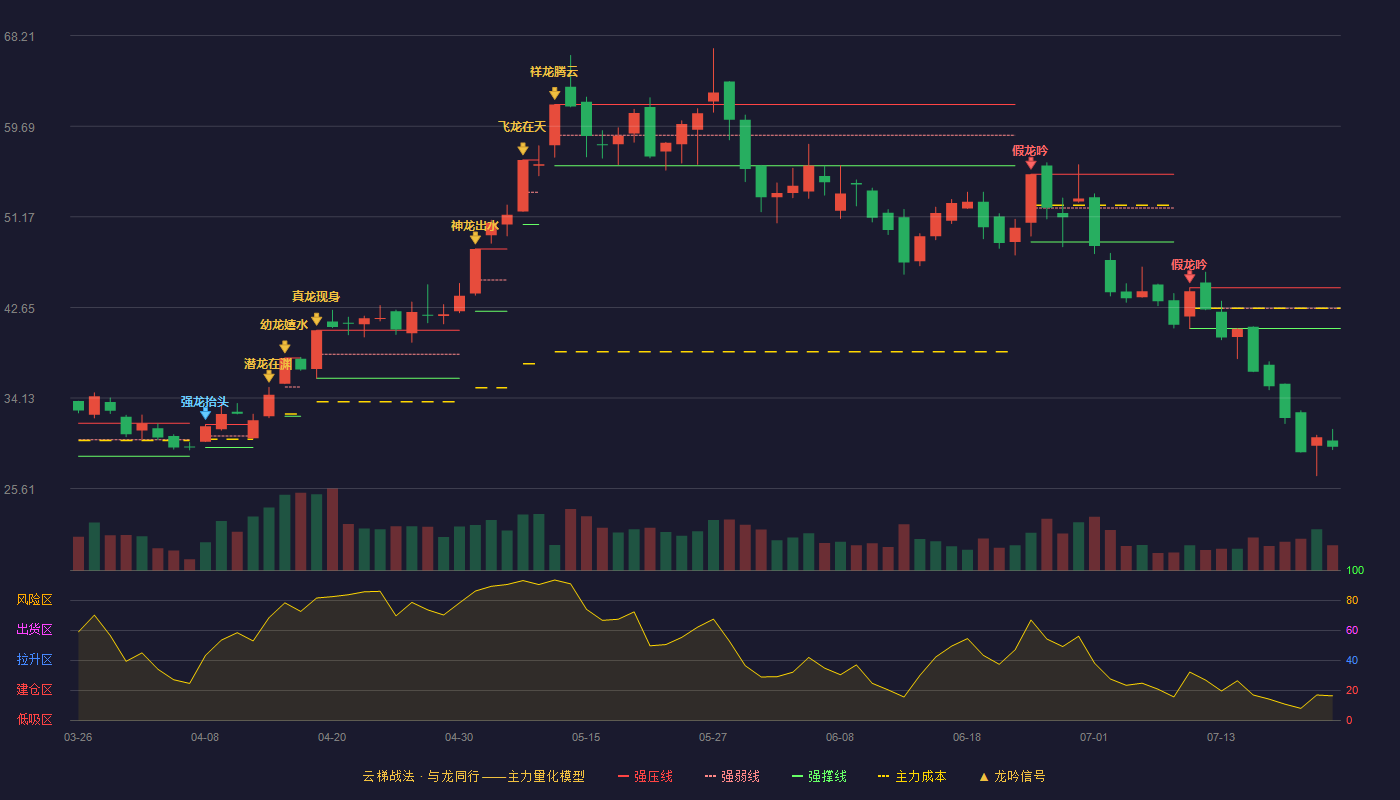Select the 神龙出水 signal arrow
1400x800 pixels.
point(475,238)
